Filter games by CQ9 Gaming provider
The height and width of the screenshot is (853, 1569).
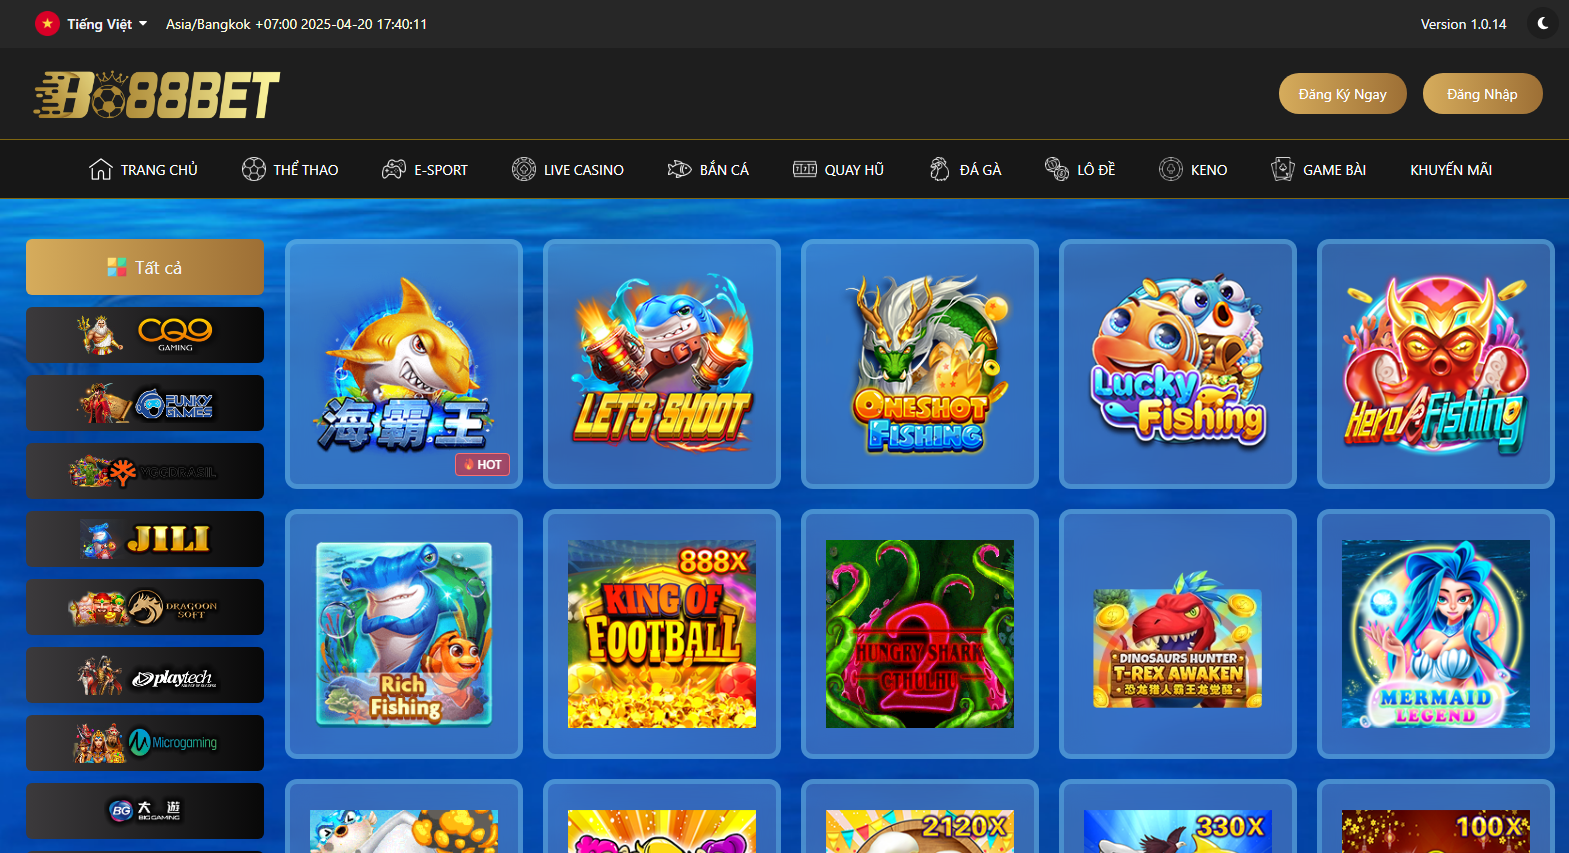point(145,335)
